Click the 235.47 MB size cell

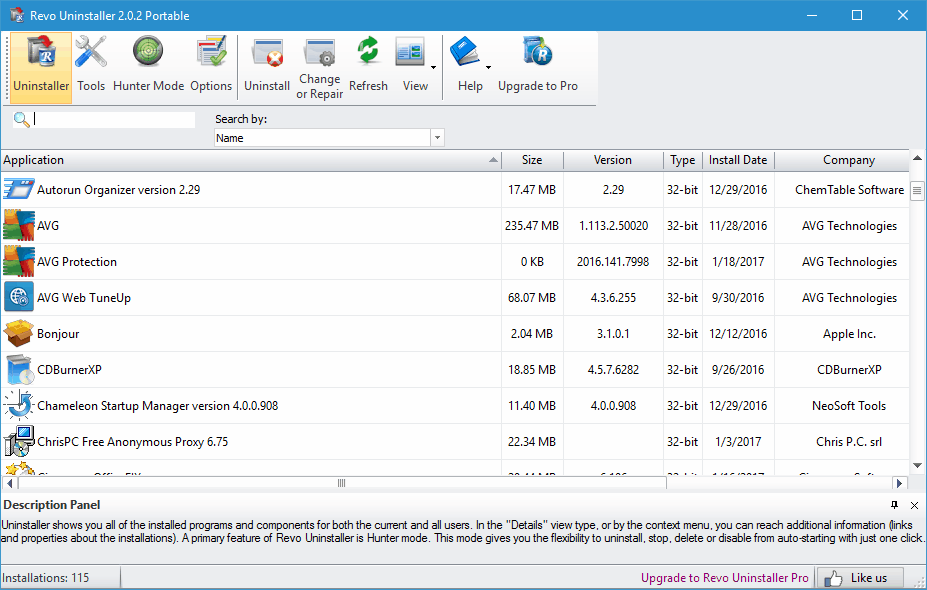[x=532, y=226]
